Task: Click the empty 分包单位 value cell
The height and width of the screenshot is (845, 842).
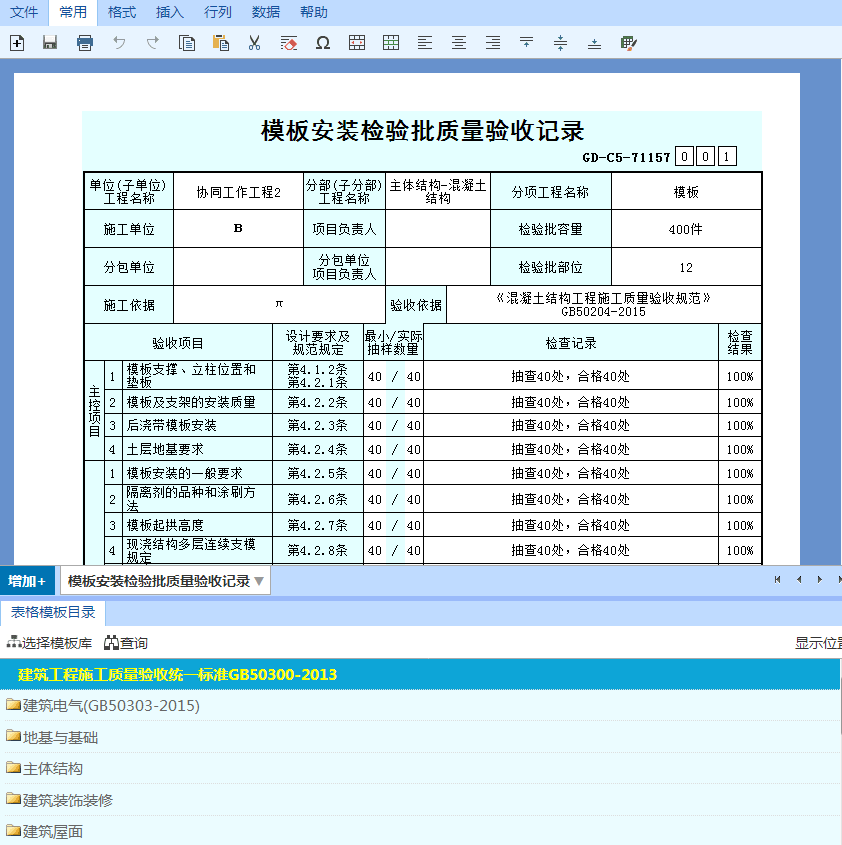Action: coord(238,267)
